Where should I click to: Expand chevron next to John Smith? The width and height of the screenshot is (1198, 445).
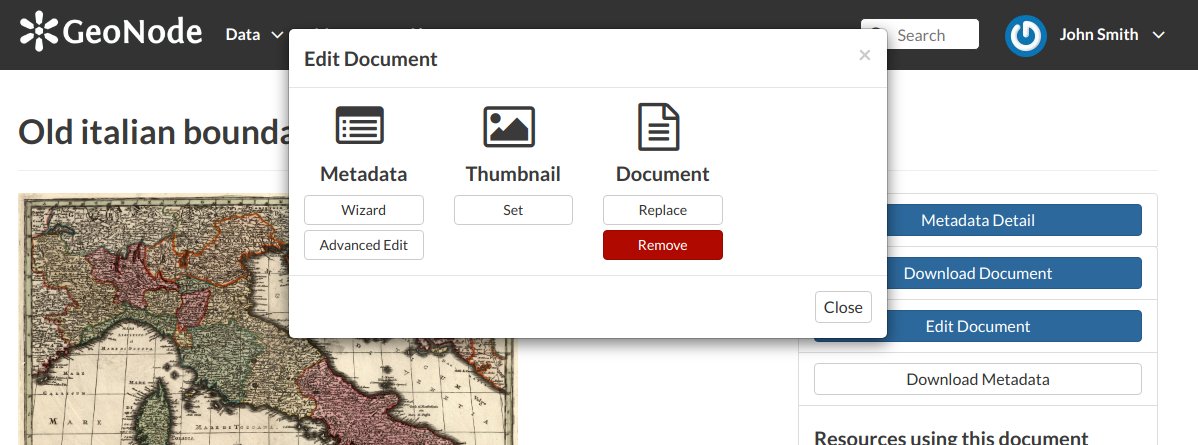click(x=1158, y=35)
